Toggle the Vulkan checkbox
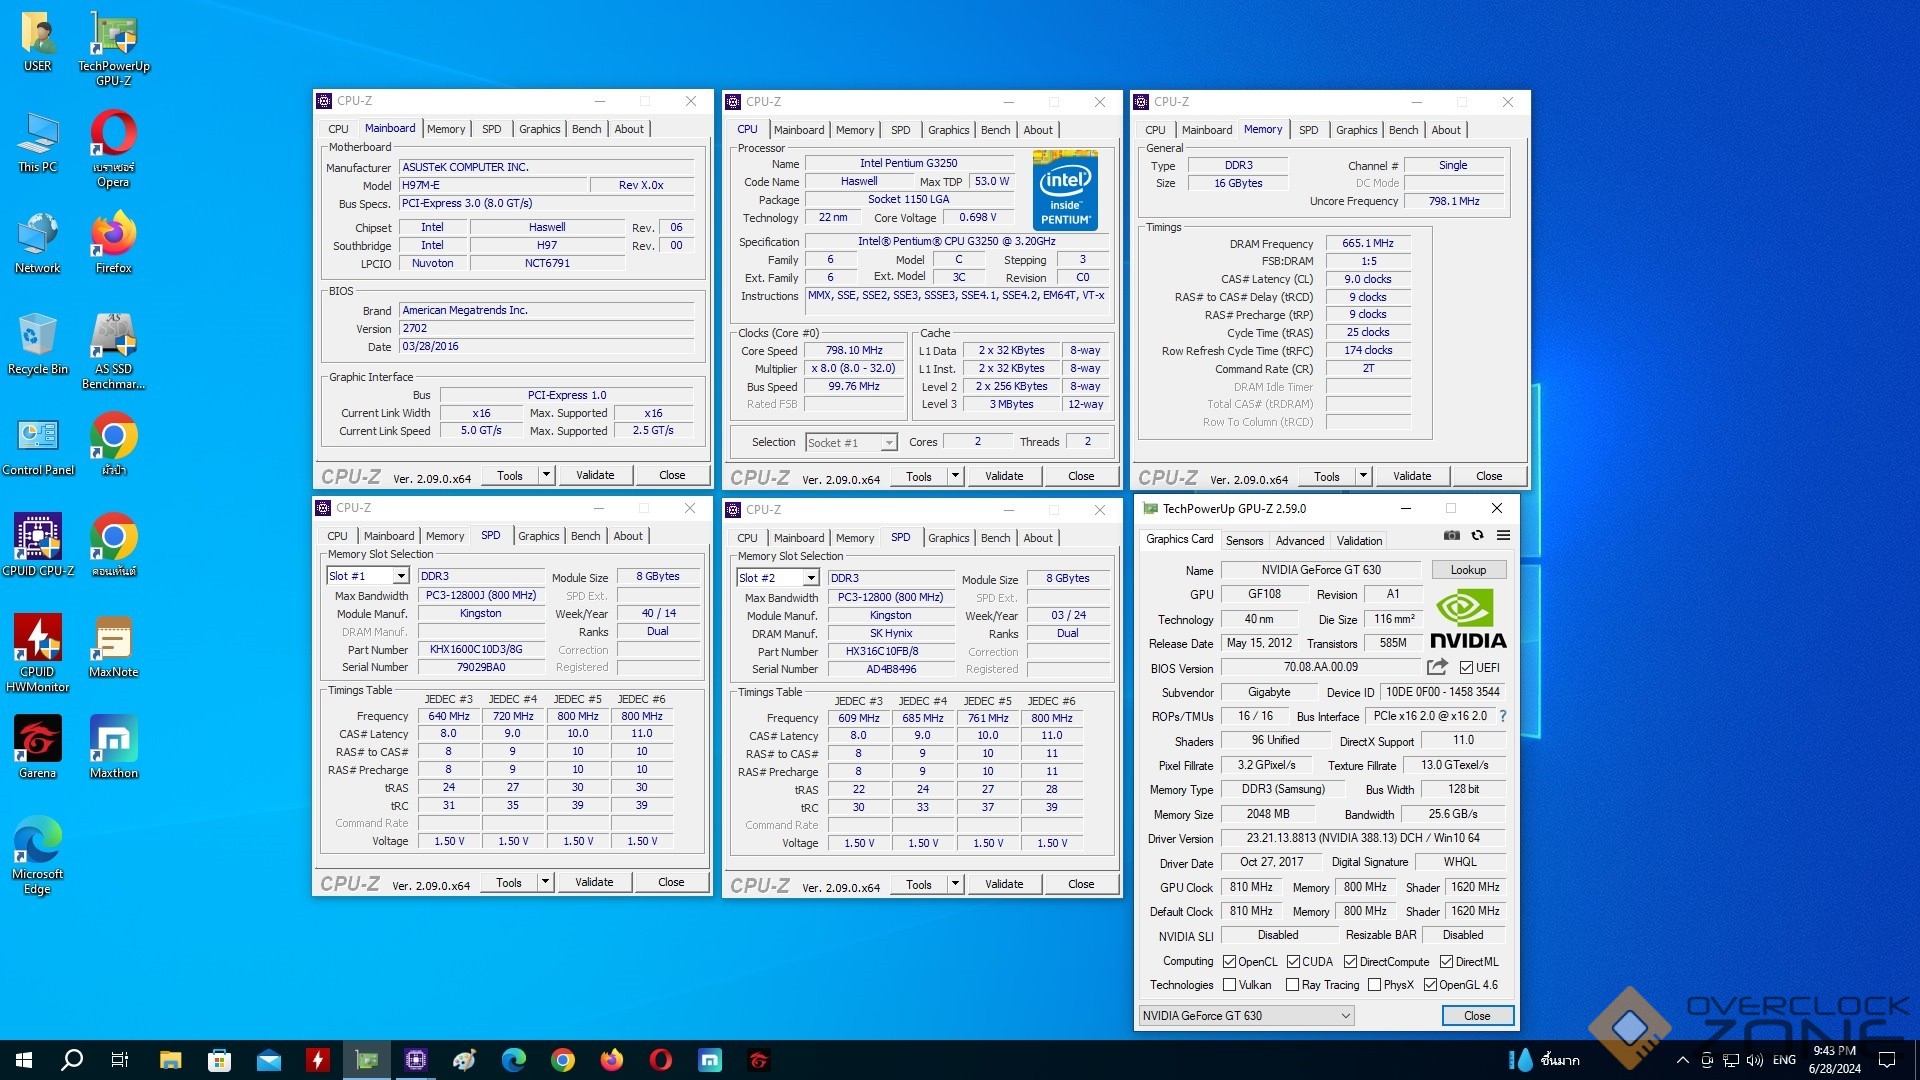 [x=1230, y=985]
